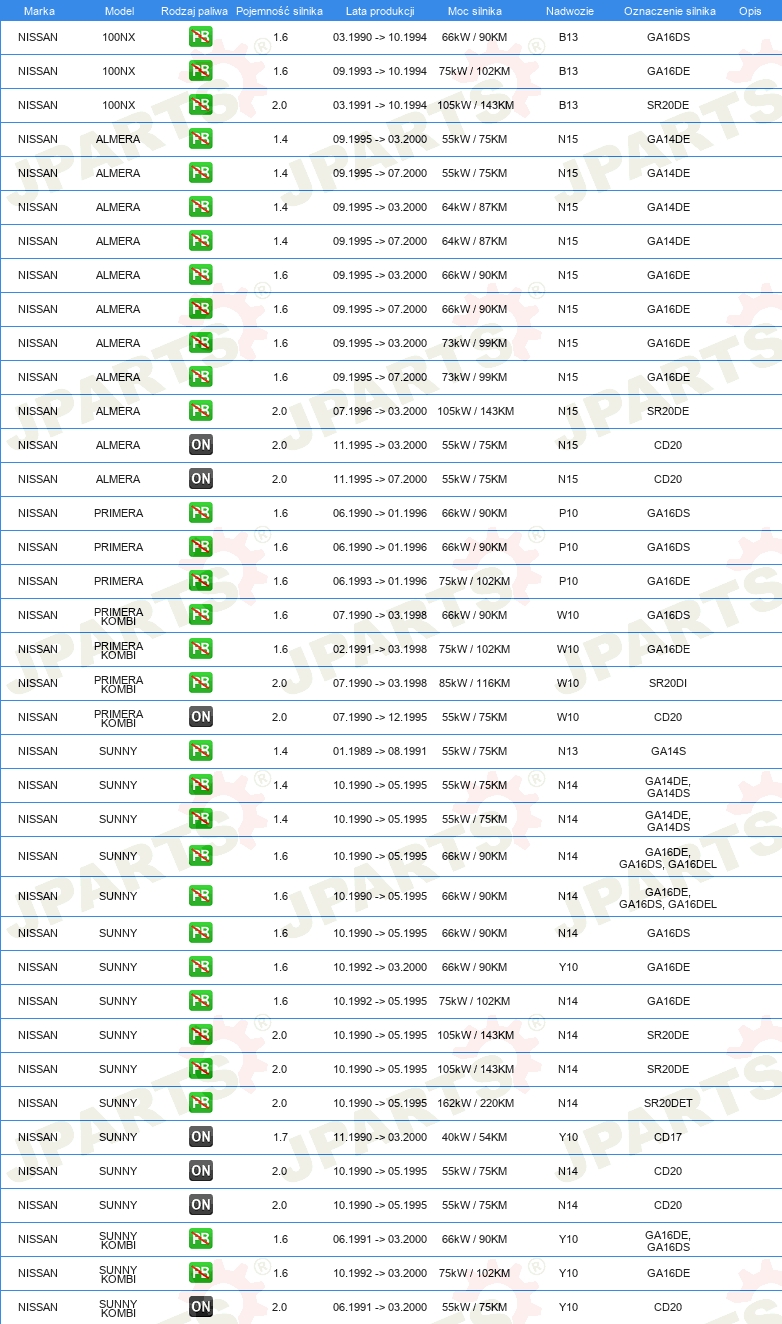Image resolution: width=782 pixels, height=1324 pixels.
Task: Click petrol icon for 100NX 75kW GA16DE row
Action: click(x=201, y=71)
